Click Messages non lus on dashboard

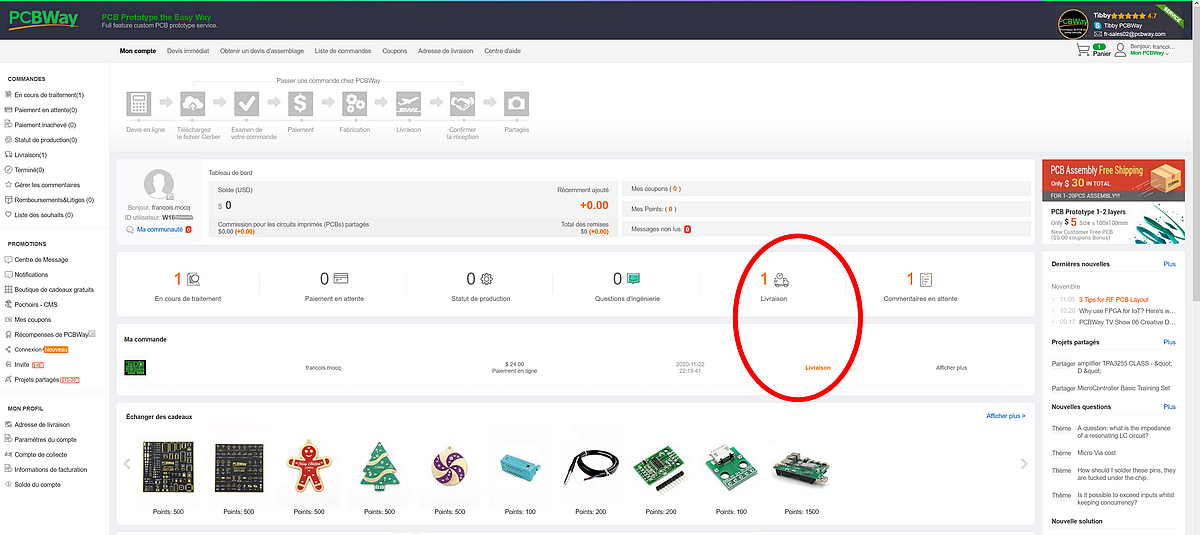click(x=660, y=229)
